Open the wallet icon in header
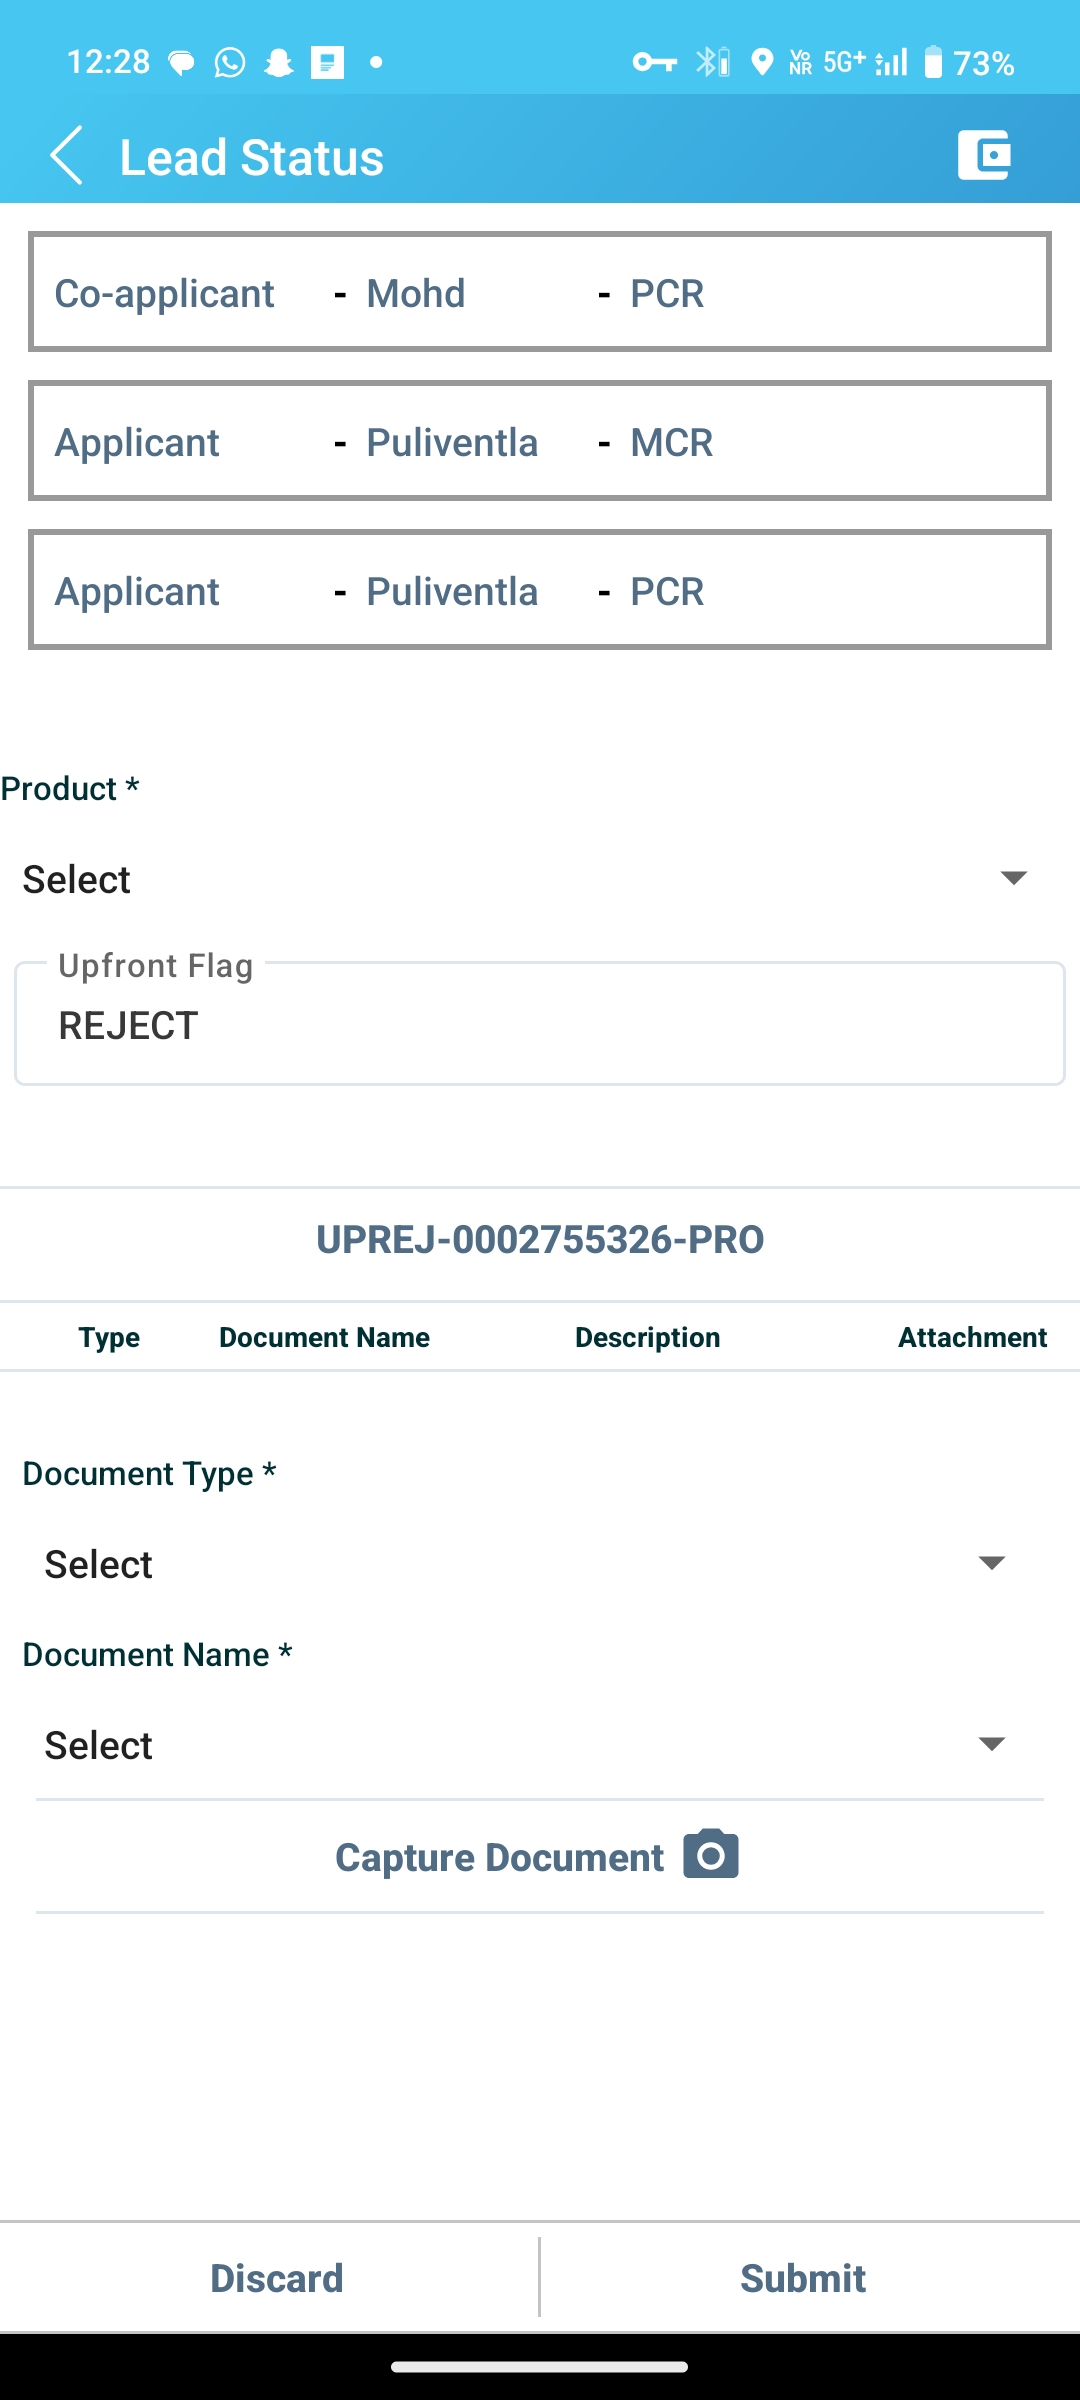This screenshot has width=1080, height=2400. click(984, 155)
